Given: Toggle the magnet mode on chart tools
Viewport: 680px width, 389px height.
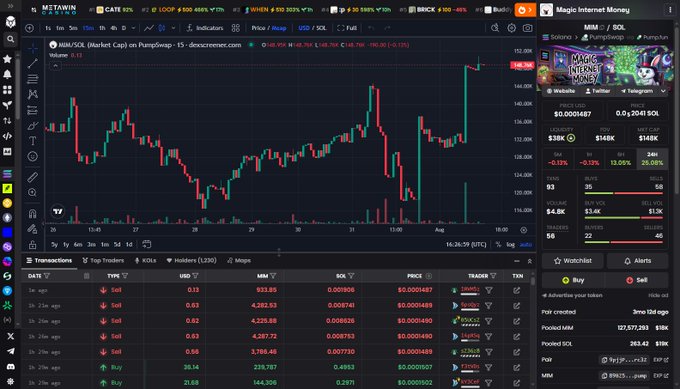Looking at the screenshot, I should click(x=33, y=213).
